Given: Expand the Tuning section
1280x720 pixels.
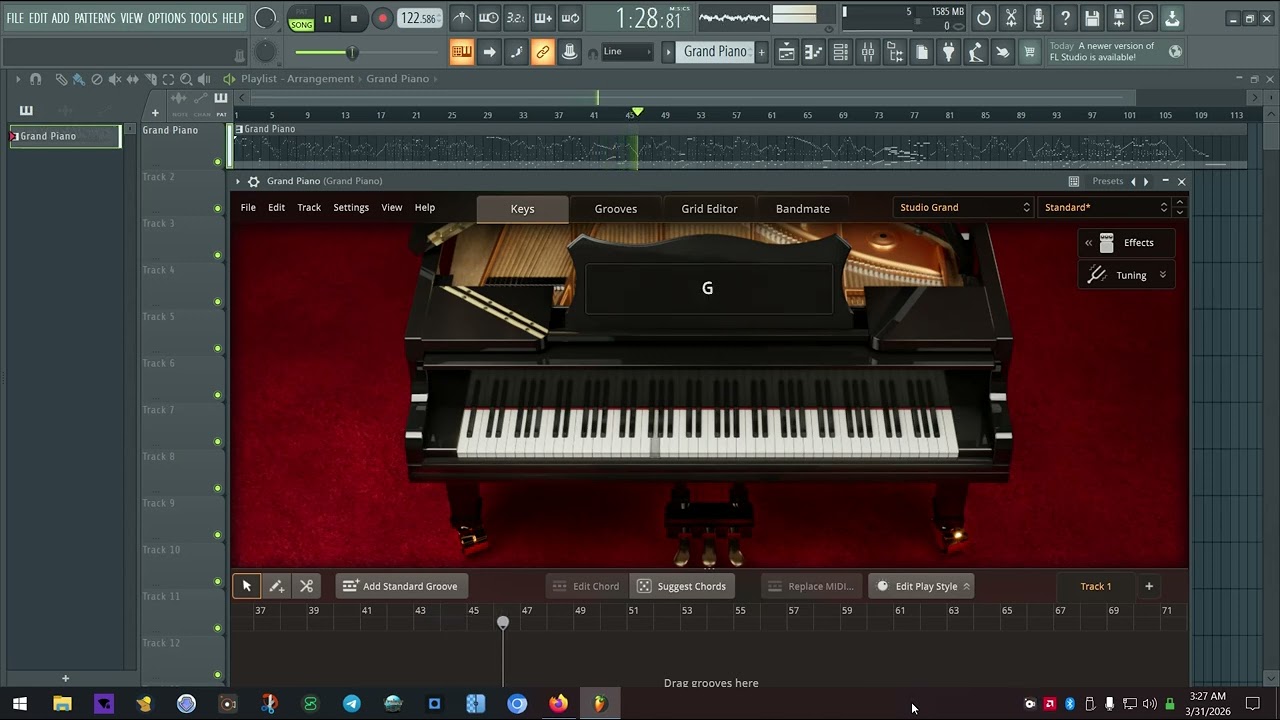Looking at the screenshot, I should [x=1127, y=275].
